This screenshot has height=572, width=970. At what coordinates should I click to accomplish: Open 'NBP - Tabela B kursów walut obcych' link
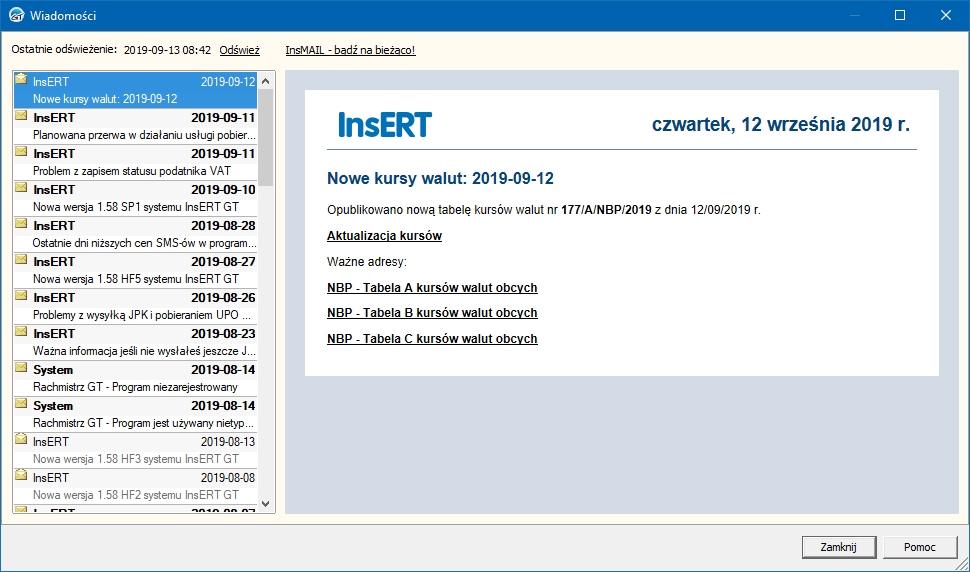pyautogui.click(x=432, y=313)
